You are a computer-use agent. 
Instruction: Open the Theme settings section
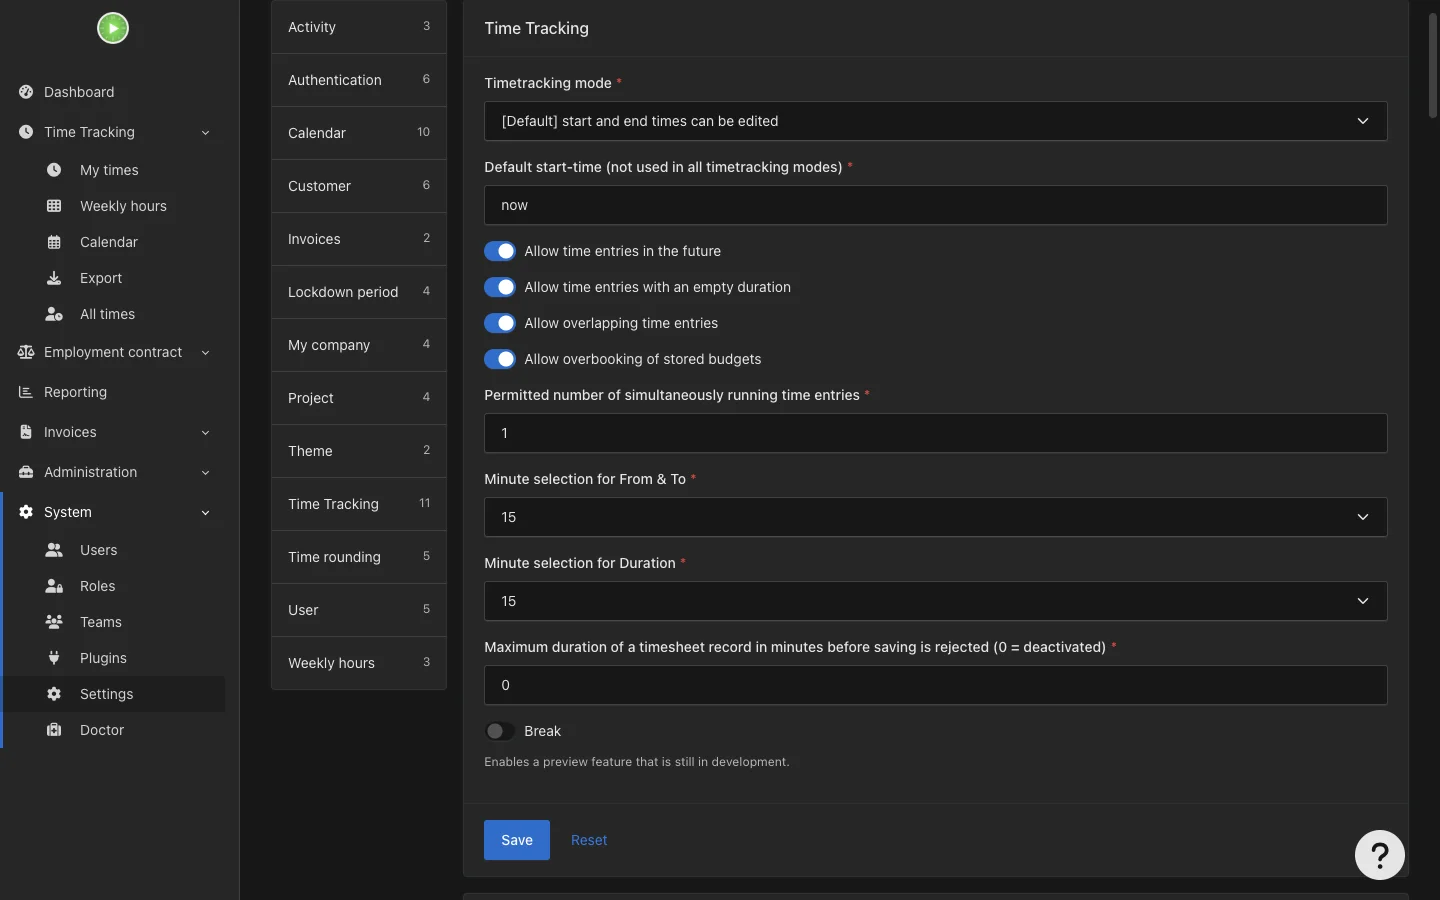tap(359, 451)
